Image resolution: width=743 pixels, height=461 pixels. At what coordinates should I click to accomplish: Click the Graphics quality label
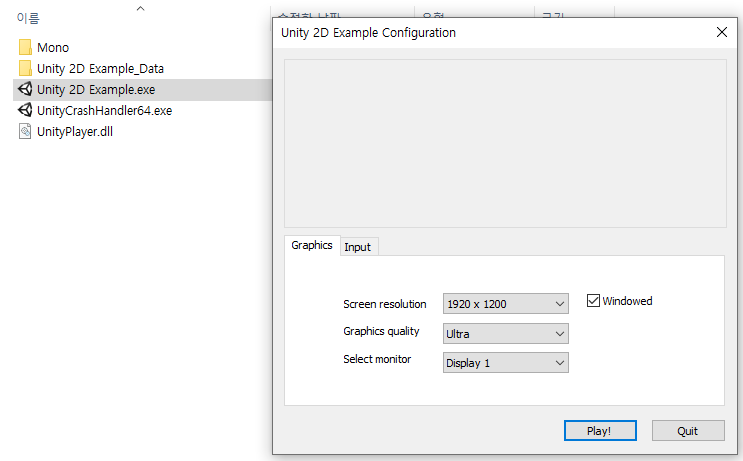tap(381, 331)
